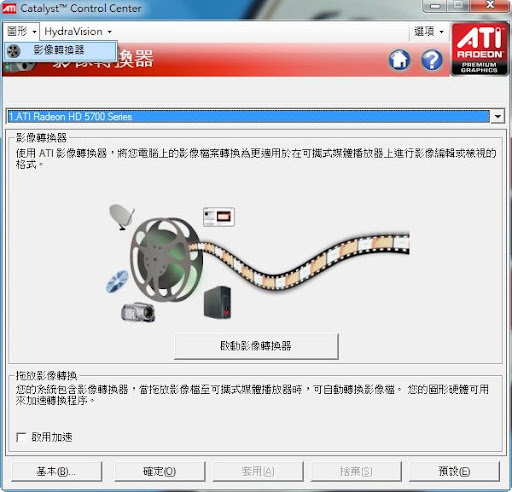This screenshot has width=512, height=492.
Task: Click the 確定(O) button
Action: click(159, 471)
